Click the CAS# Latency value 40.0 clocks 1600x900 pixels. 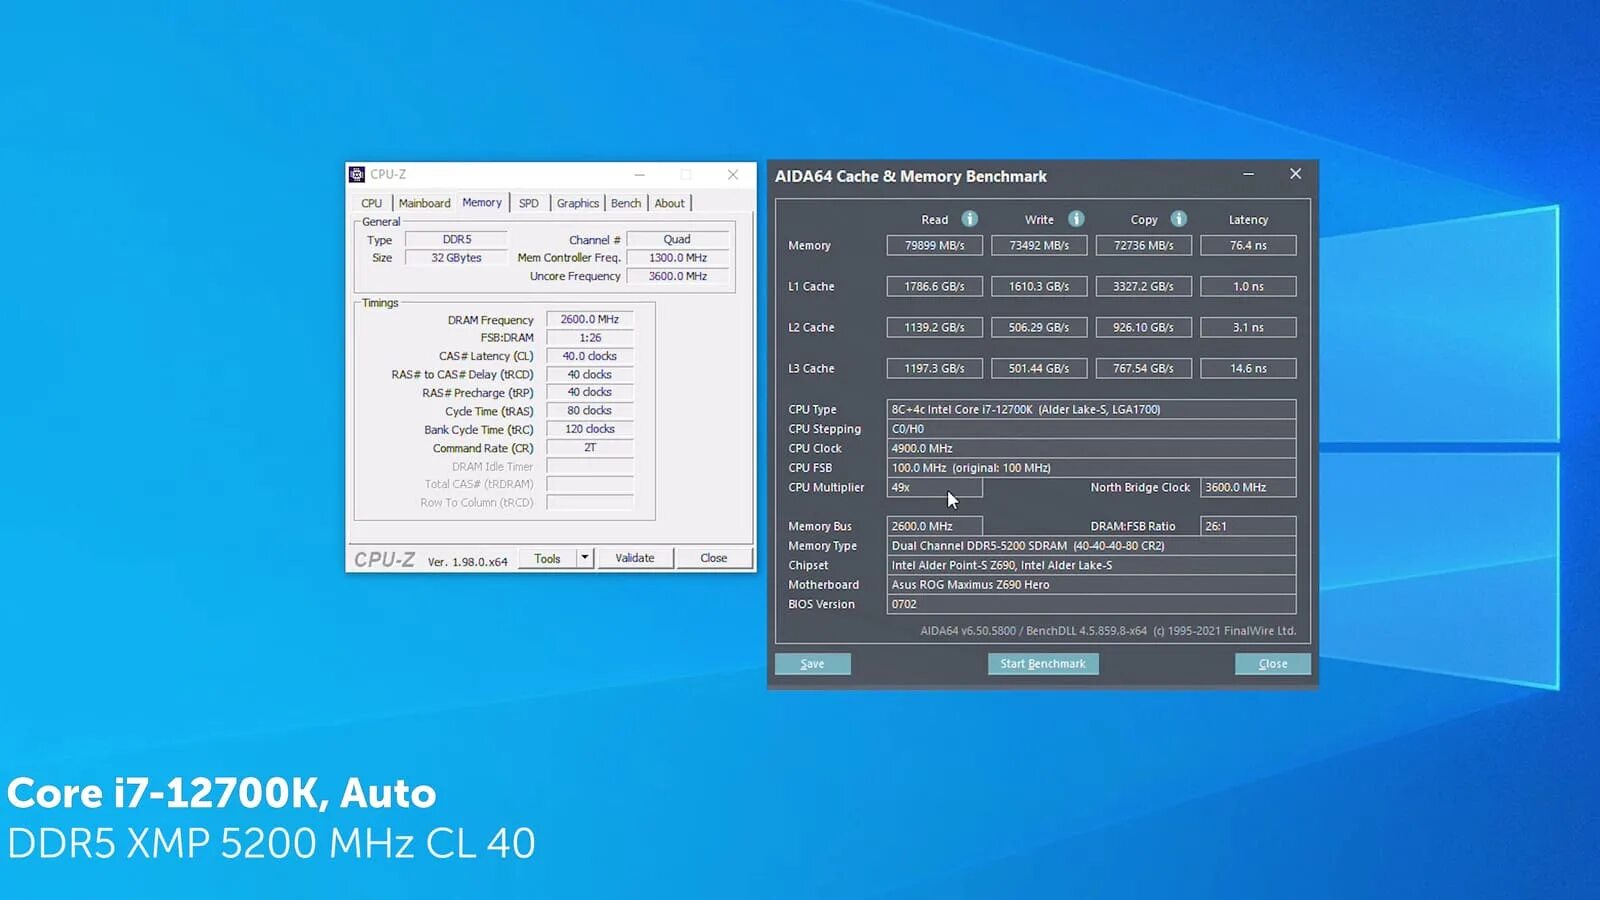590,356
